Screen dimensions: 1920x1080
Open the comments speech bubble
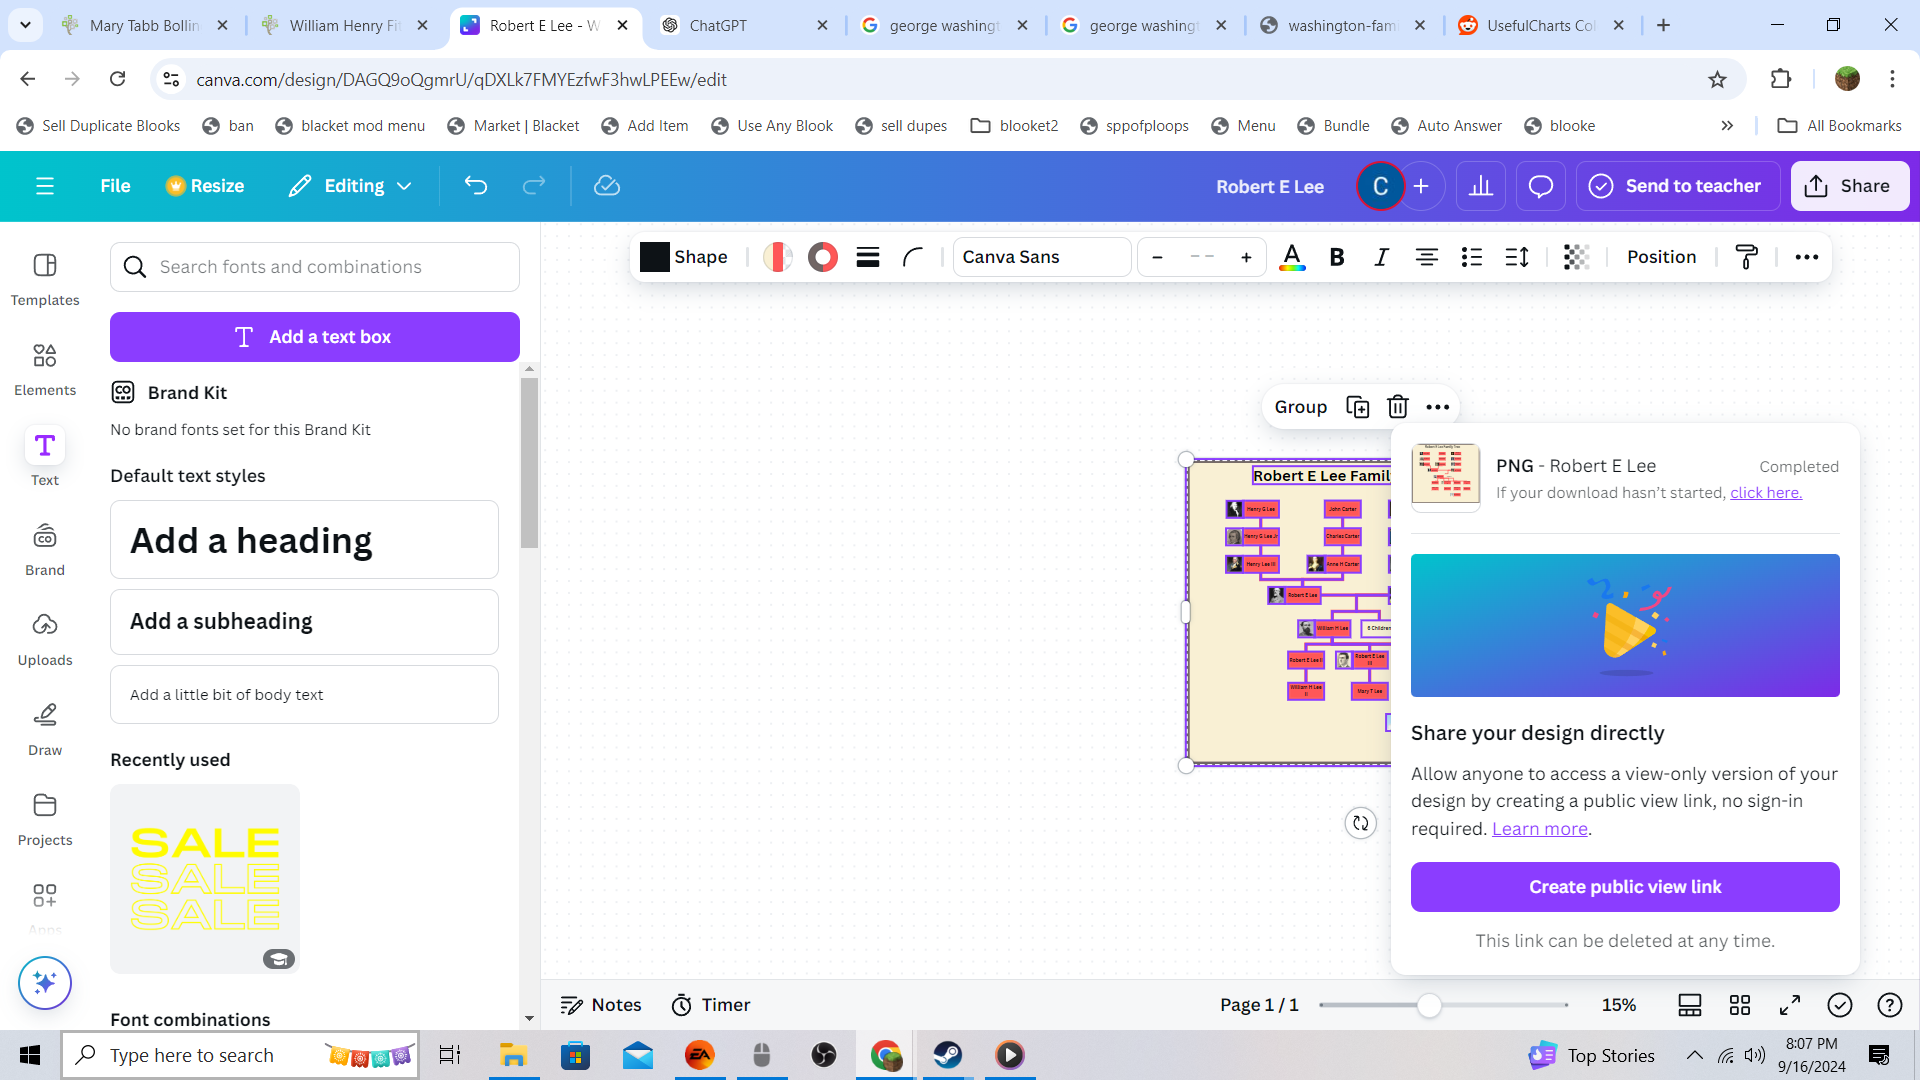(1541, 186)
